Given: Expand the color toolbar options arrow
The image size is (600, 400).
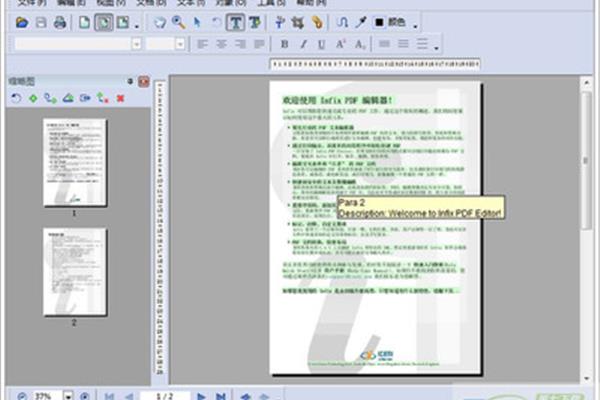Looking at the screenshot, I should tap(415, 26).
